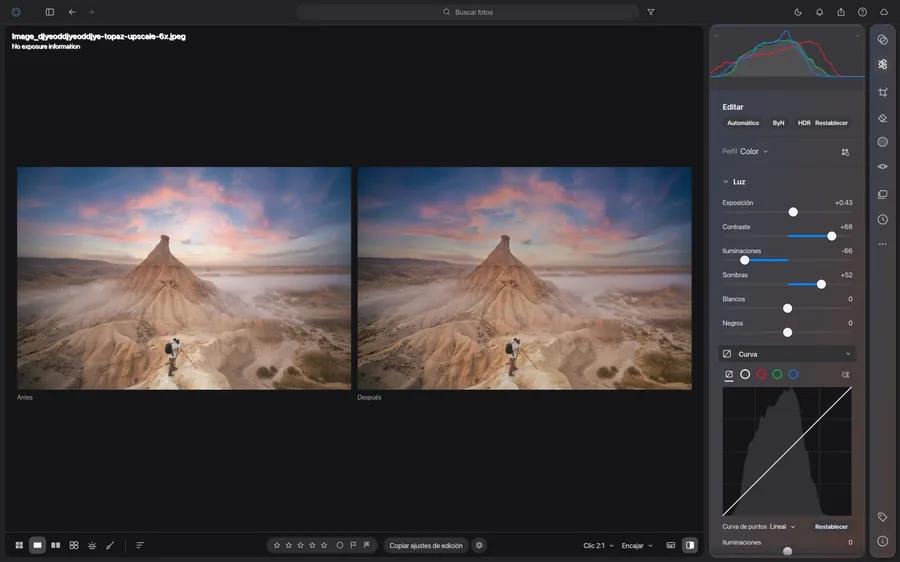Open the gear next to Copiar ajustes
Viewport: 900px width, 562px height.
coord(479,545)
